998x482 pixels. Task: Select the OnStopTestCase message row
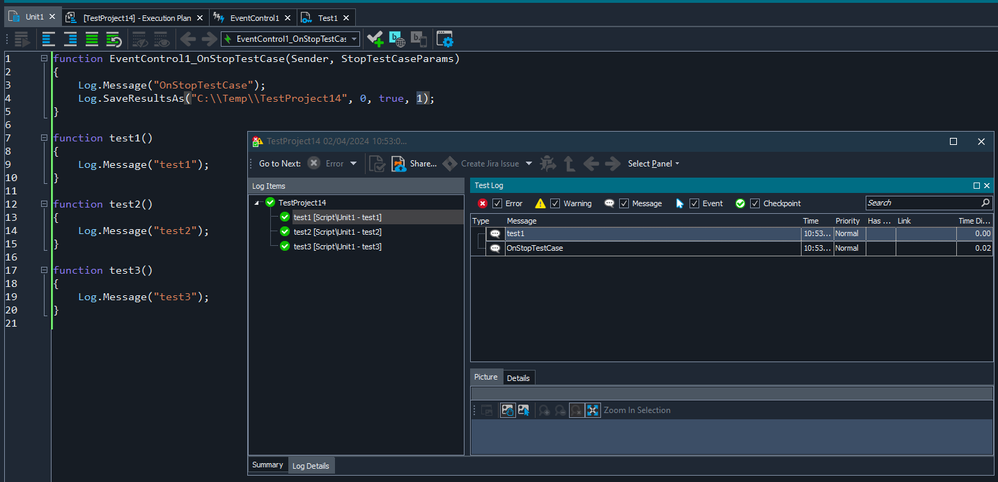pyautogui.click(x=534, y=248)
